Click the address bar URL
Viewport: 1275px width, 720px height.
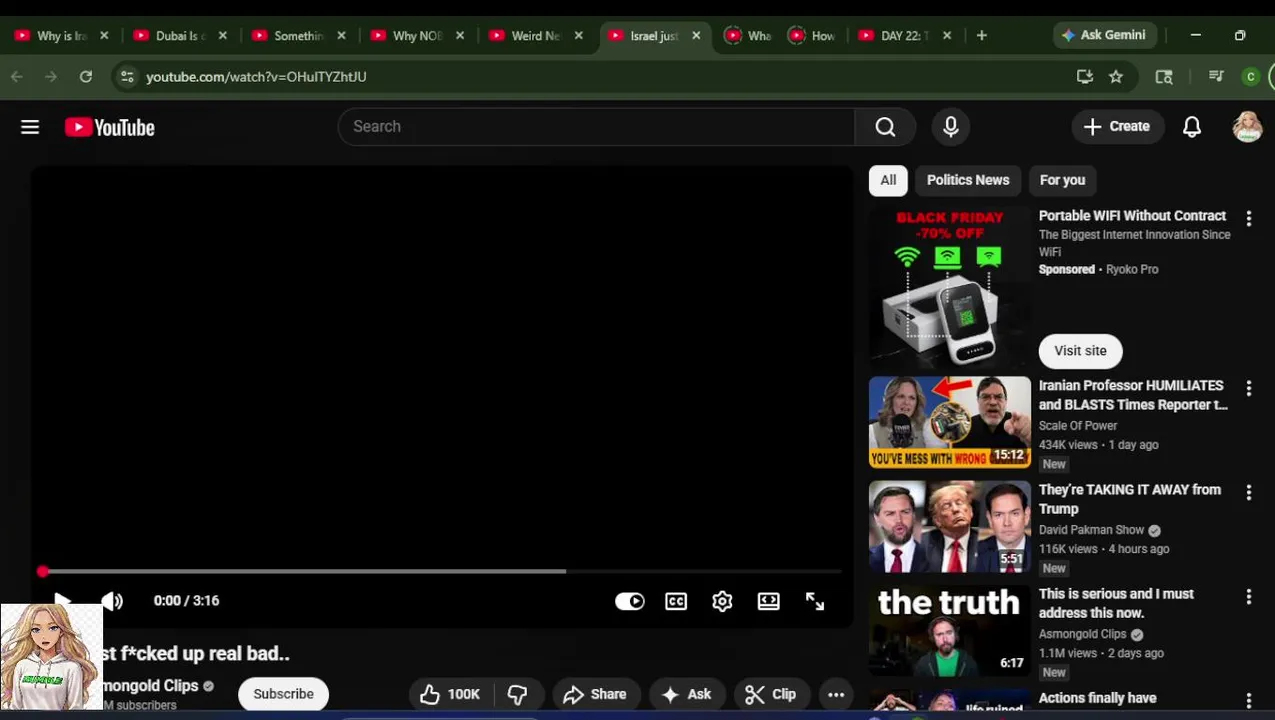(x=256, y=76)
